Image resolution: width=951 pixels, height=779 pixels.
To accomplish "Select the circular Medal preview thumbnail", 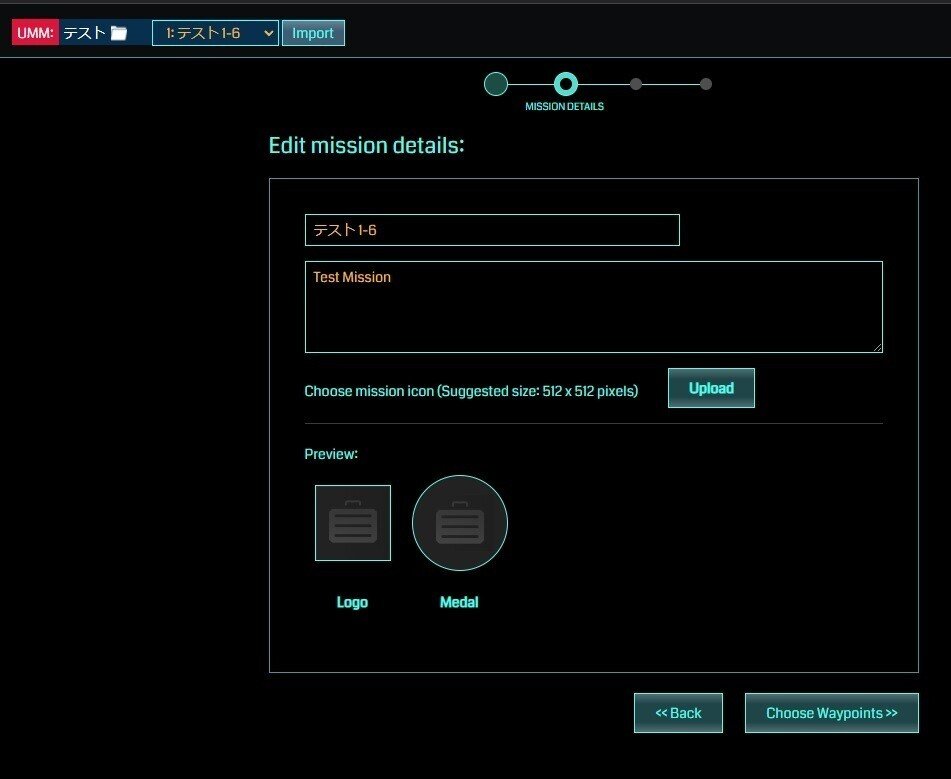I will point(460,523).
